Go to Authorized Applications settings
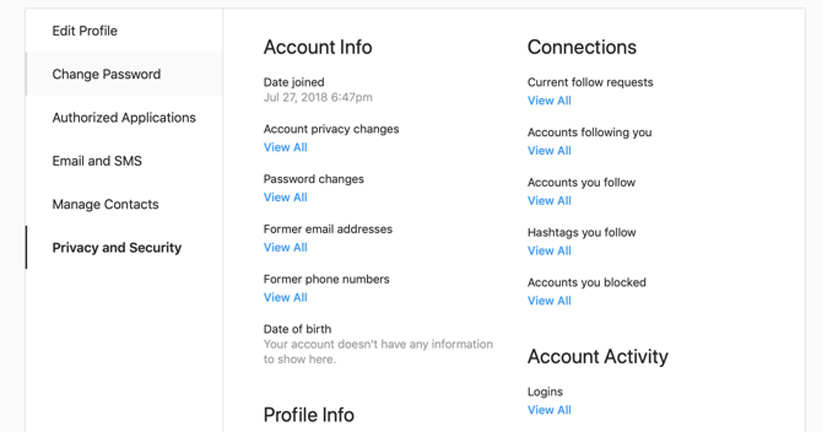The height and width of the screenshot is (432, 822). coord(124,118)
